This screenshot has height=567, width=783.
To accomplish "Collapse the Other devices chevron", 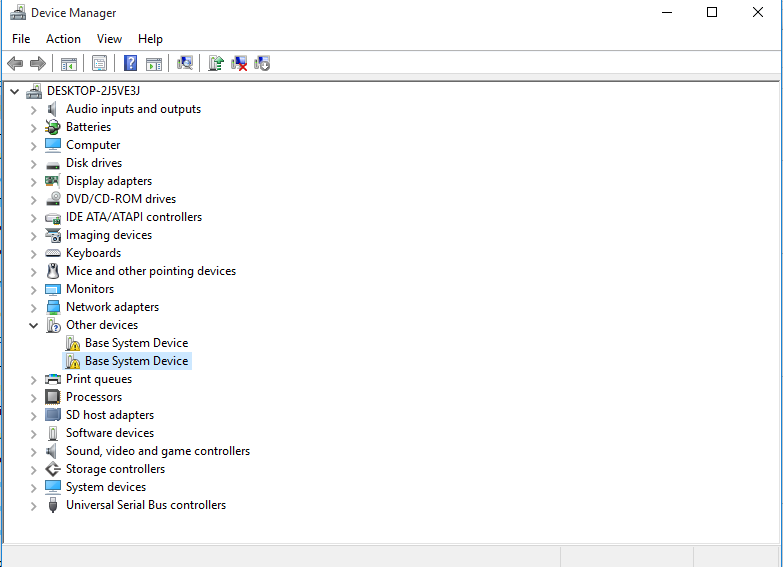I will pos(33,326).
